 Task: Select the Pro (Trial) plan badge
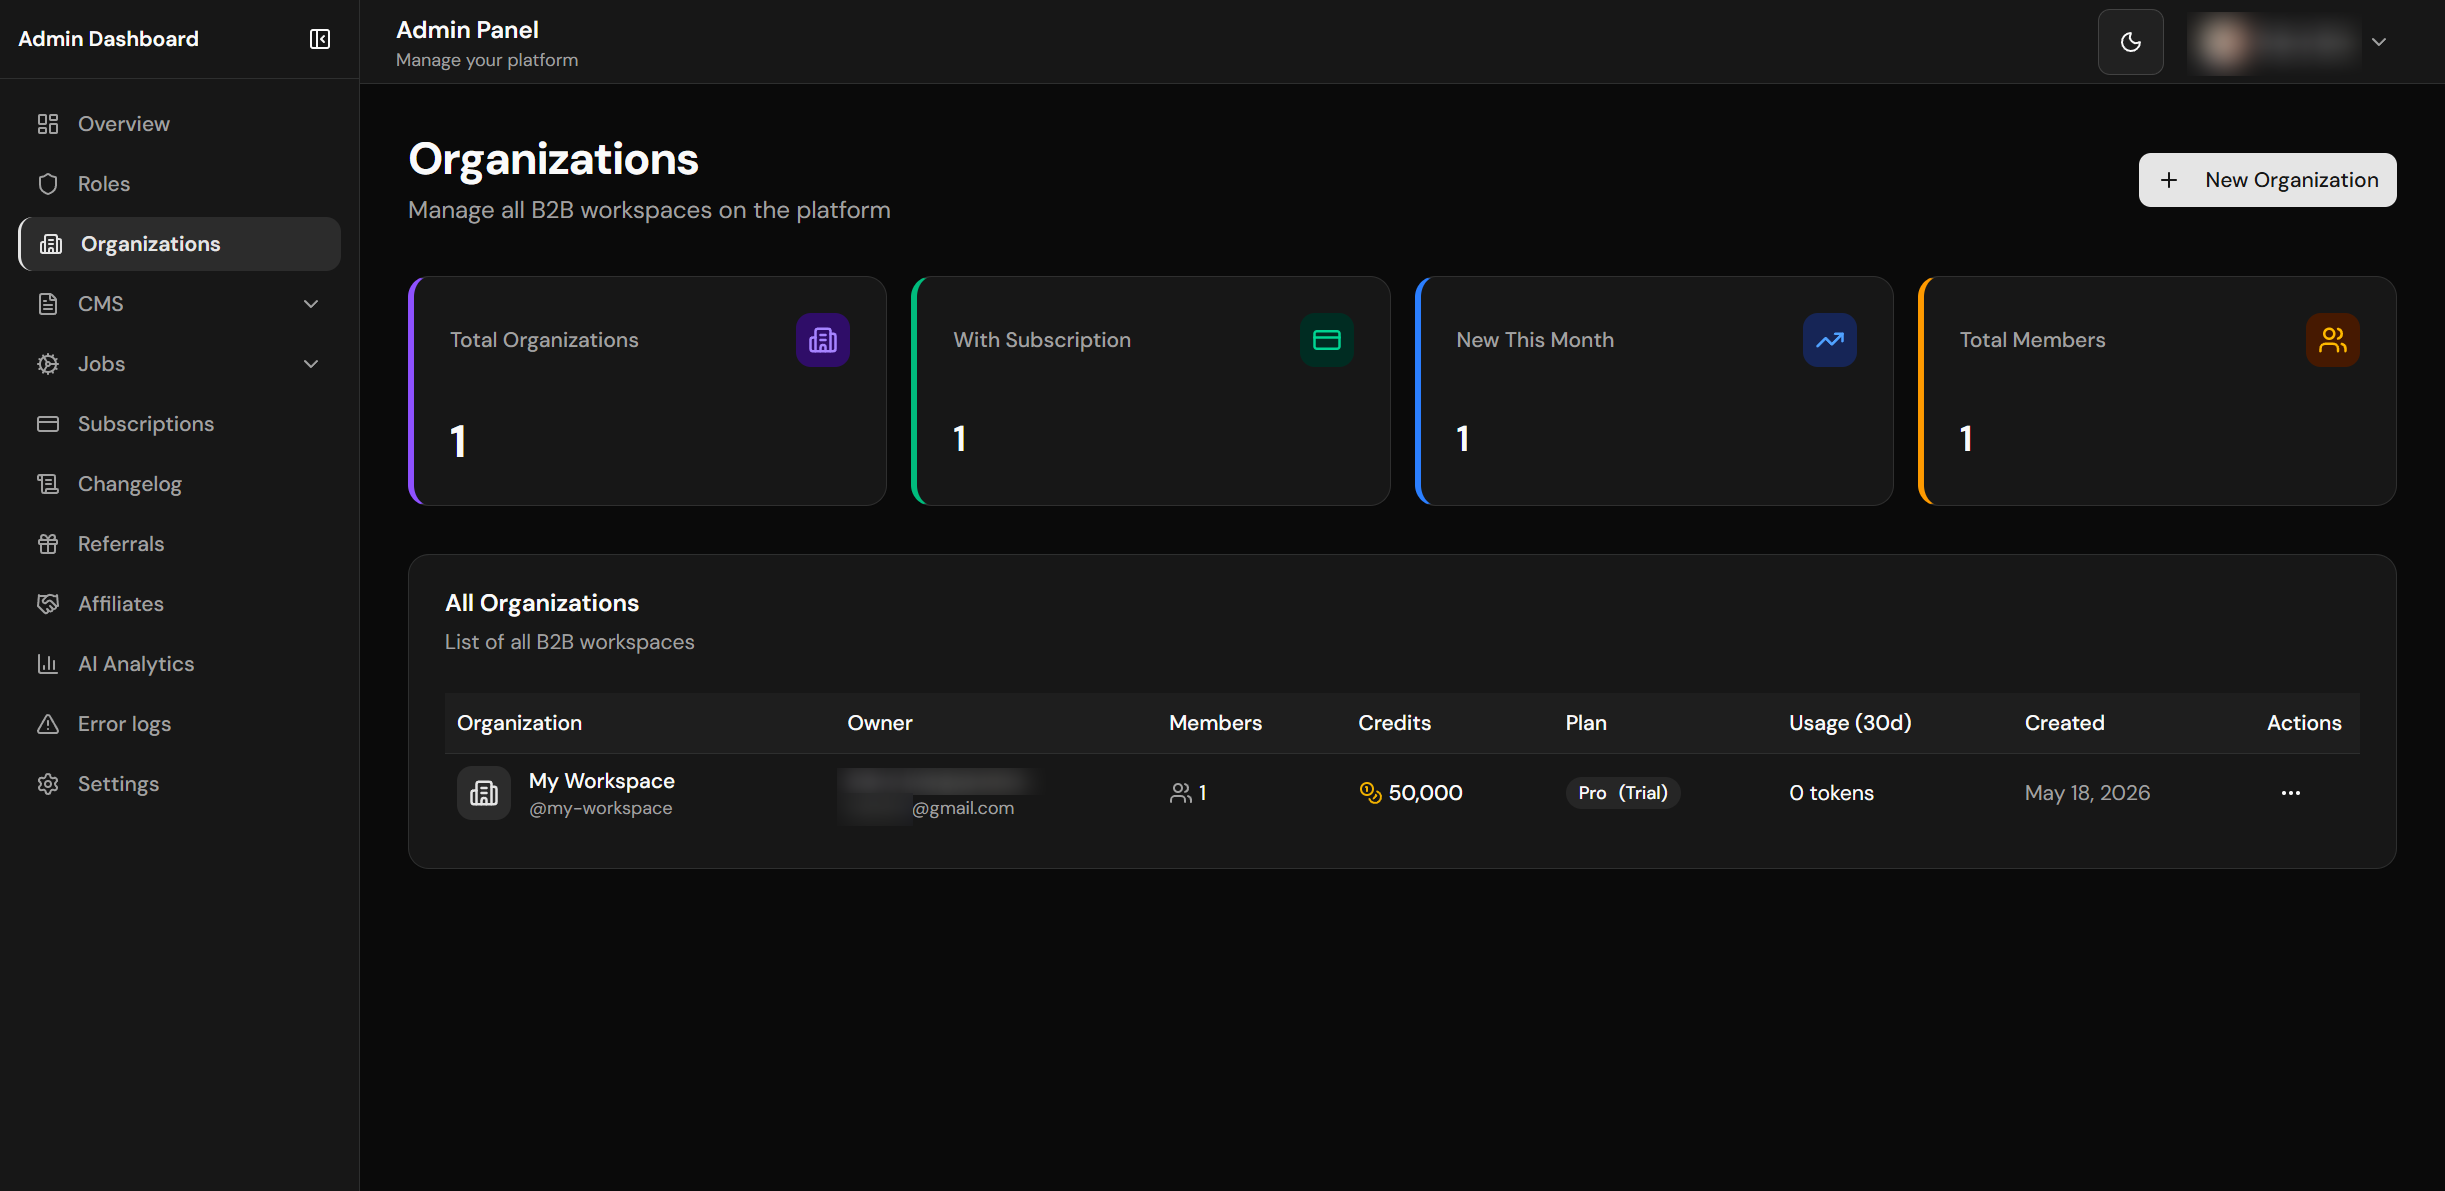tap(1622, 793)
